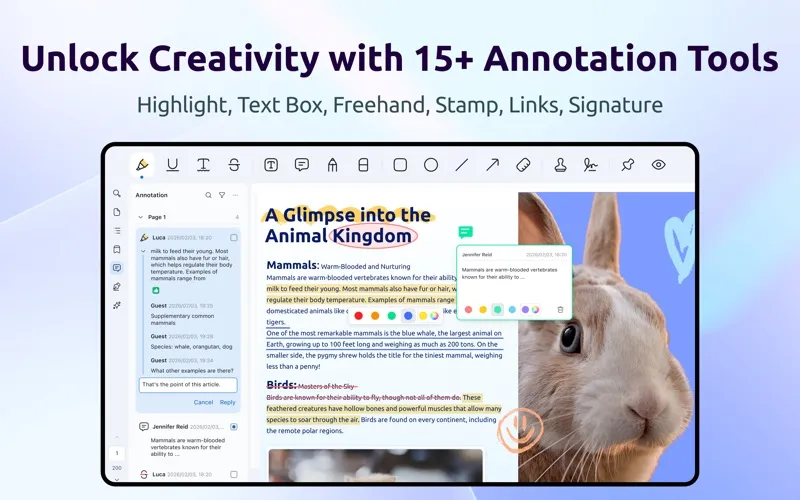Select the Stamp tool
This screenshot has height=500, width=800.
(560, 165)
